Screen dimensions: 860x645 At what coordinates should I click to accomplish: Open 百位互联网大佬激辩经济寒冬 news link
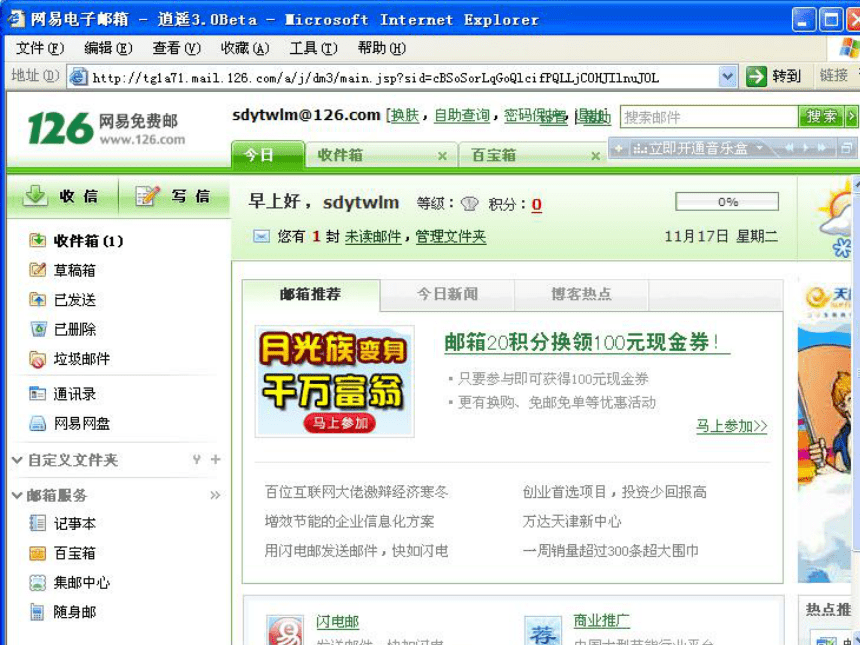(x=357, y=492)
